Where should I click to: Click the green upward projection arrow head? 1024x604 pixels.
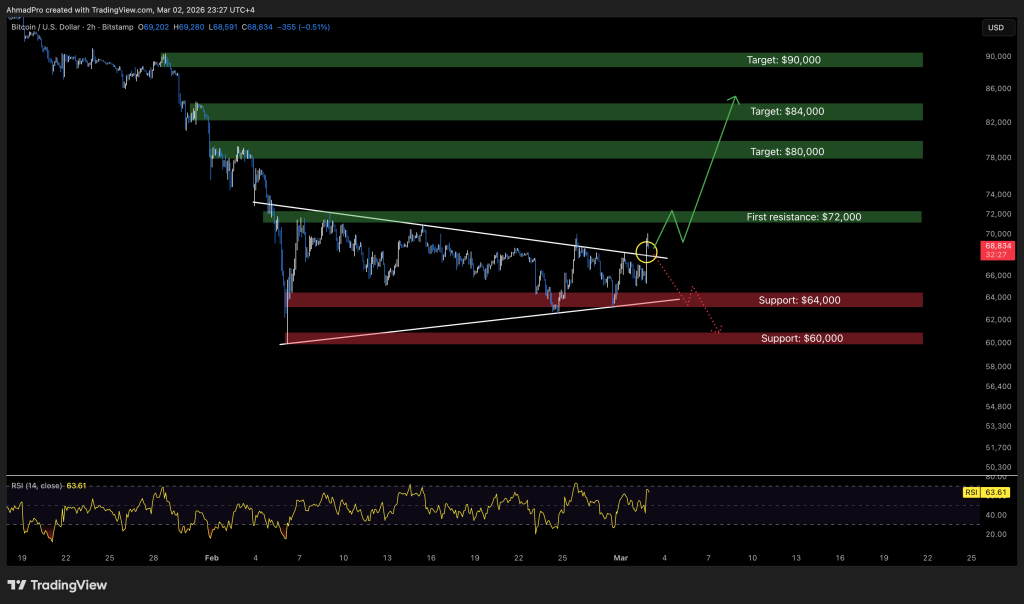(x=734, y=98)
